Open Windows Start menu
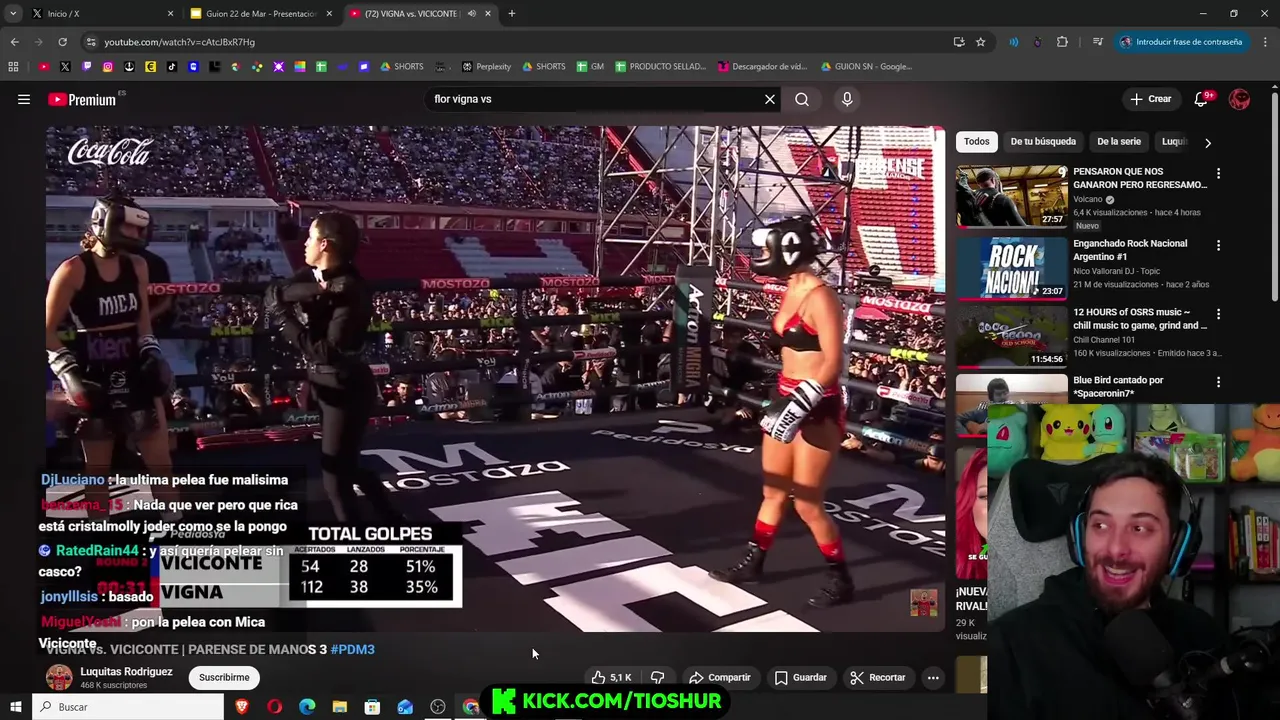This screenshot has width=1280, height=720. click(15, 707)
